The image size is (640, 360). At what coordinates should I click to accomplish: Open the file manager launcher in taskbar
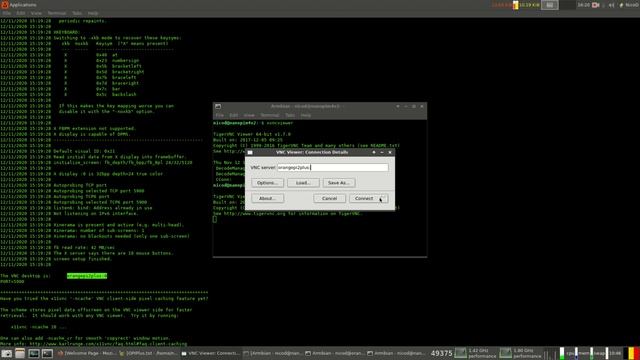point(20,353)
